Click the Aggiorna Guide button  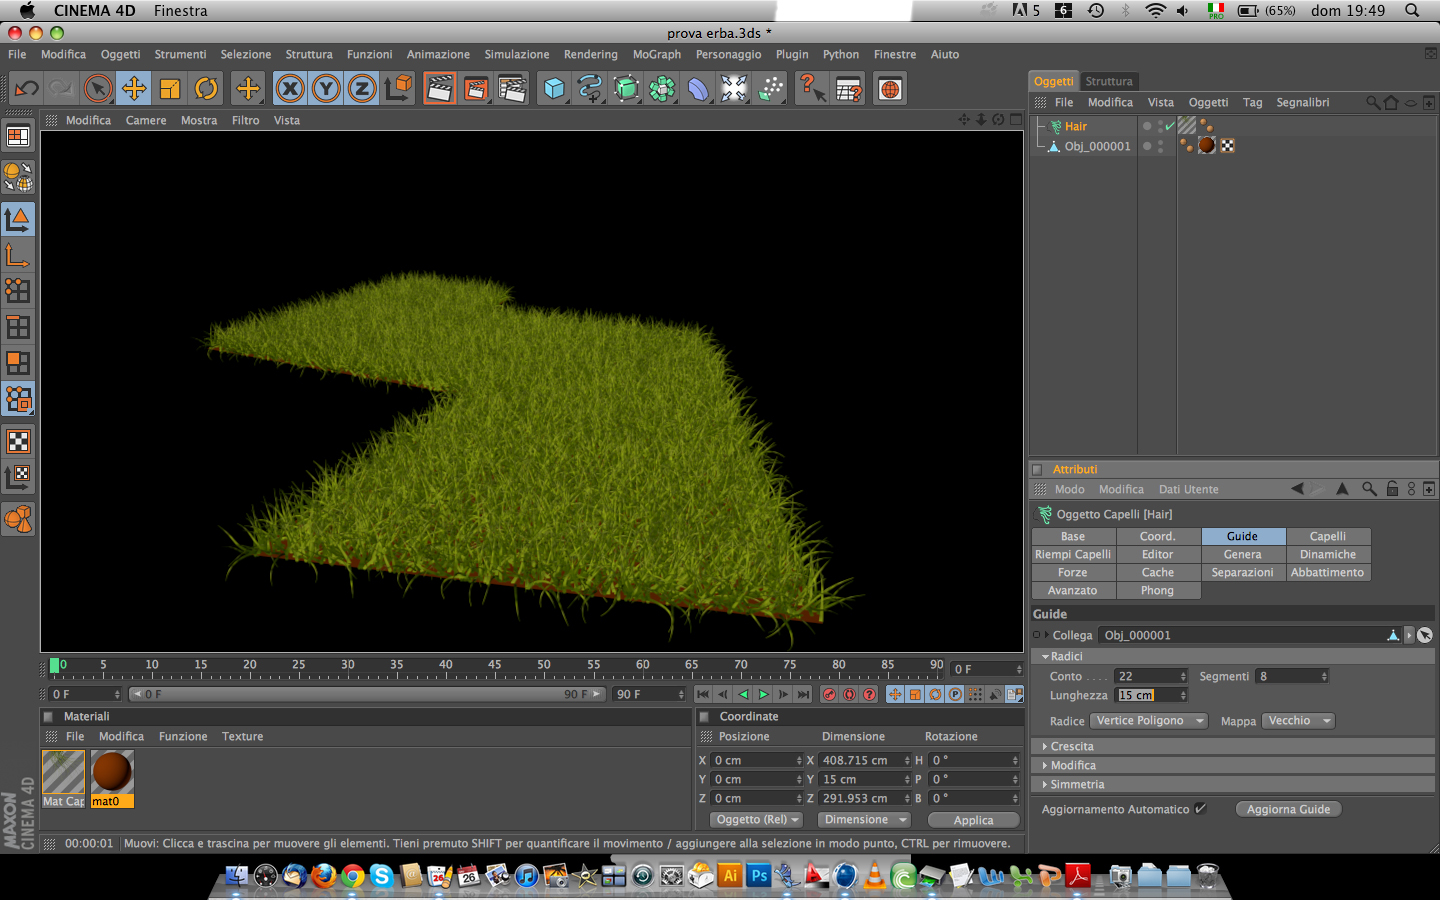(1288, 809)
